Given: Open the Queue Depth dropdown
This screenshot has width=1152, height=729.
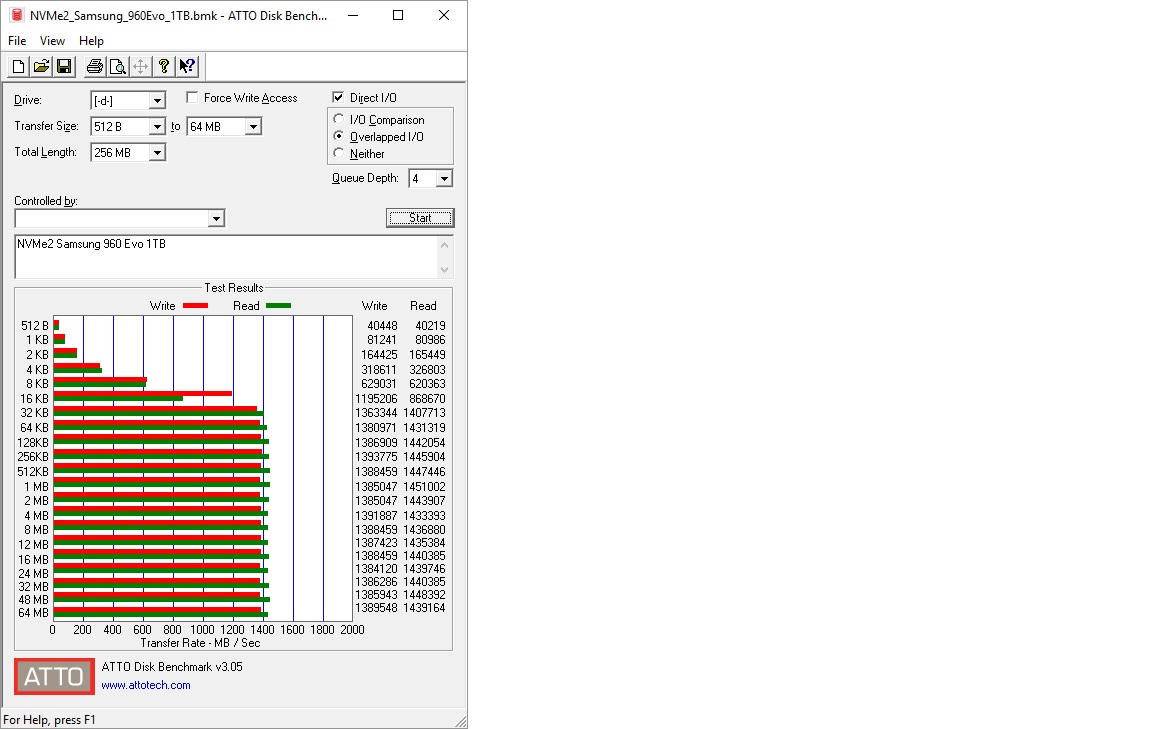Looking at the screenshot, I should click(444, 179).
